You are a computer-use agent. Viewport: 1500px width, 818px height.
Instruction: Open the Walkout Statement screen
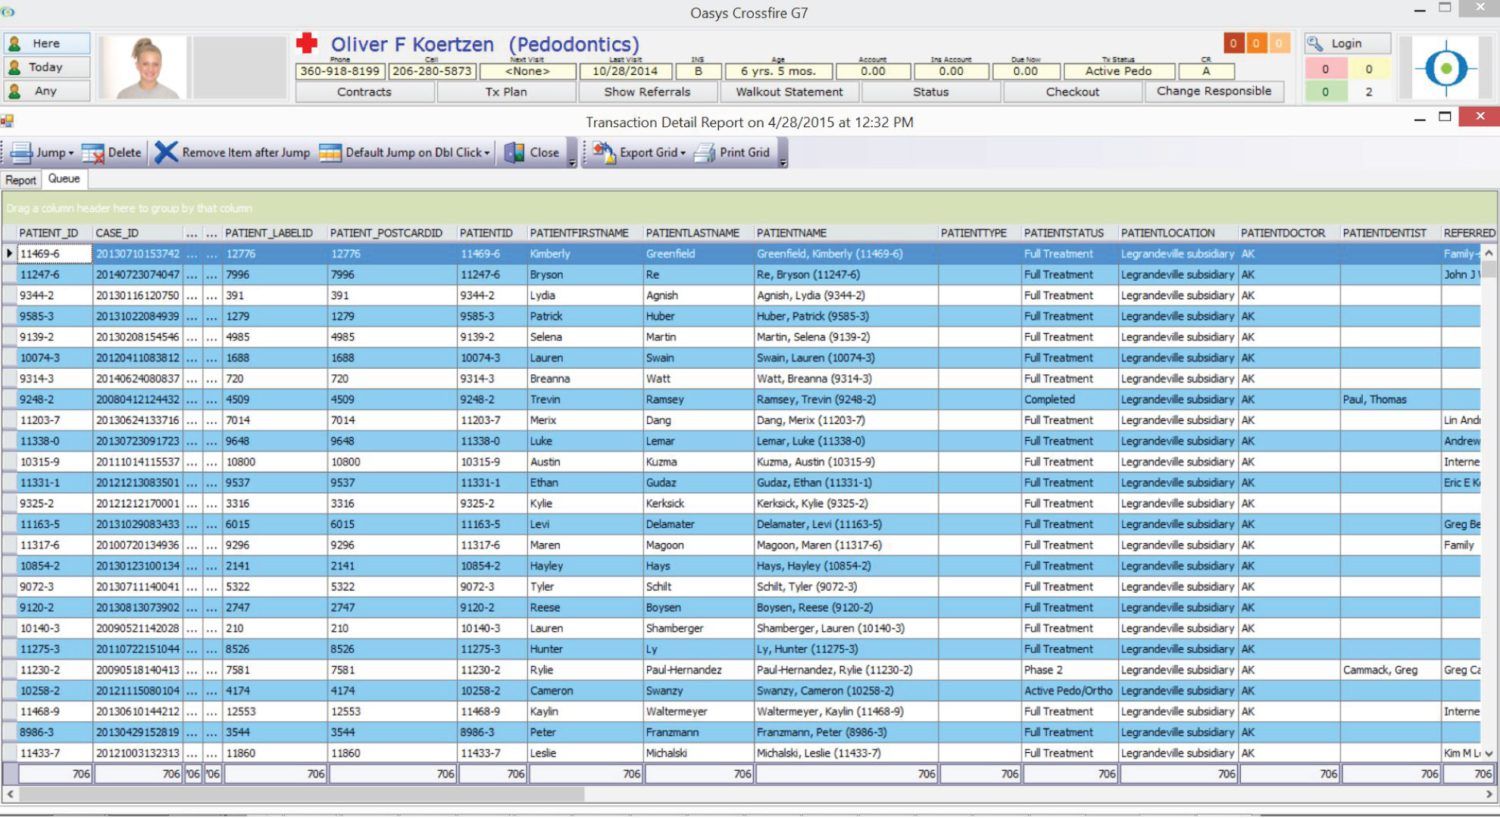(x=789, y=91)
